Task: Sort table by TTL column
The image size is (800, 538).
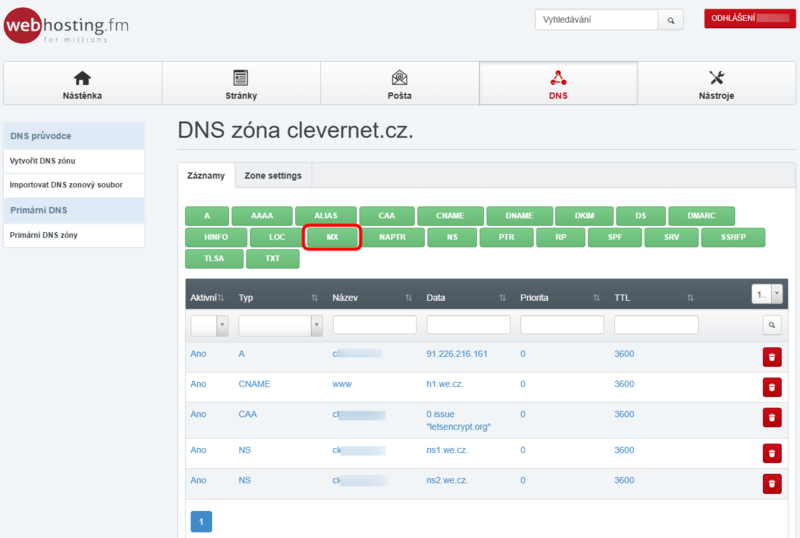Action: tap(654, 298)
